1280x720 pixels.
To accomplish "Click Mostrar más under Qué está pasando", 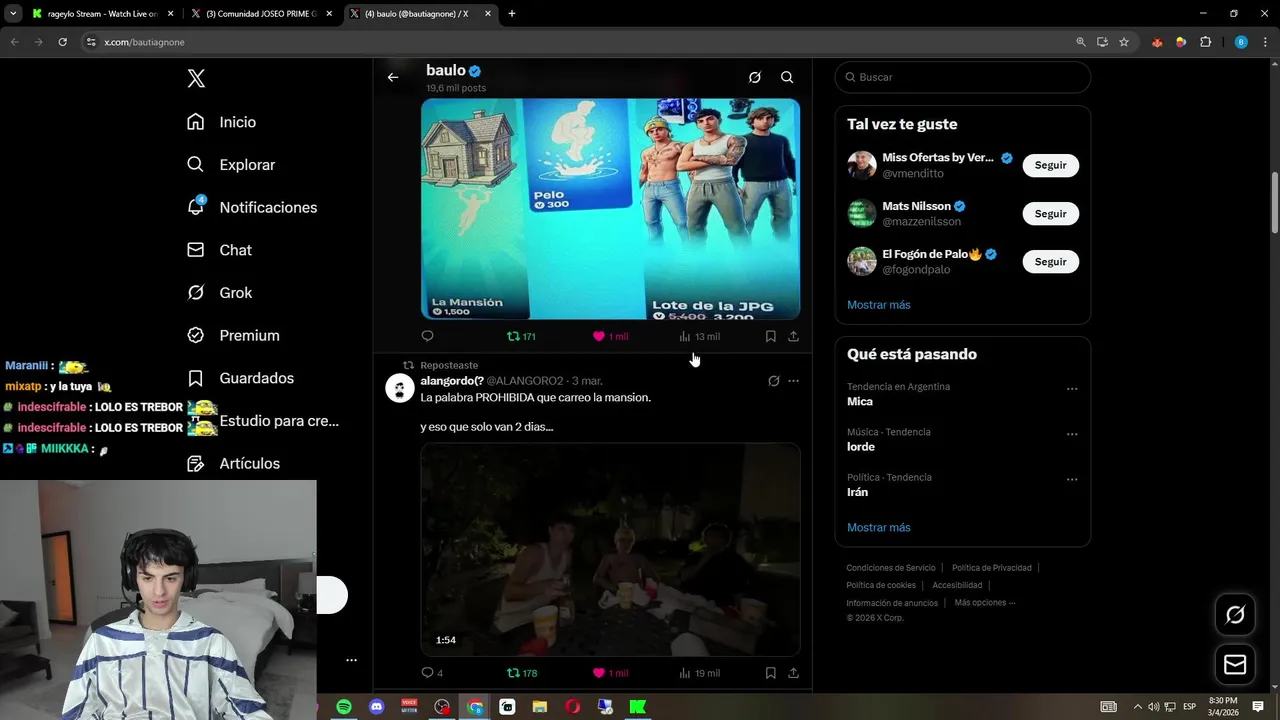I will click(878, 527).
